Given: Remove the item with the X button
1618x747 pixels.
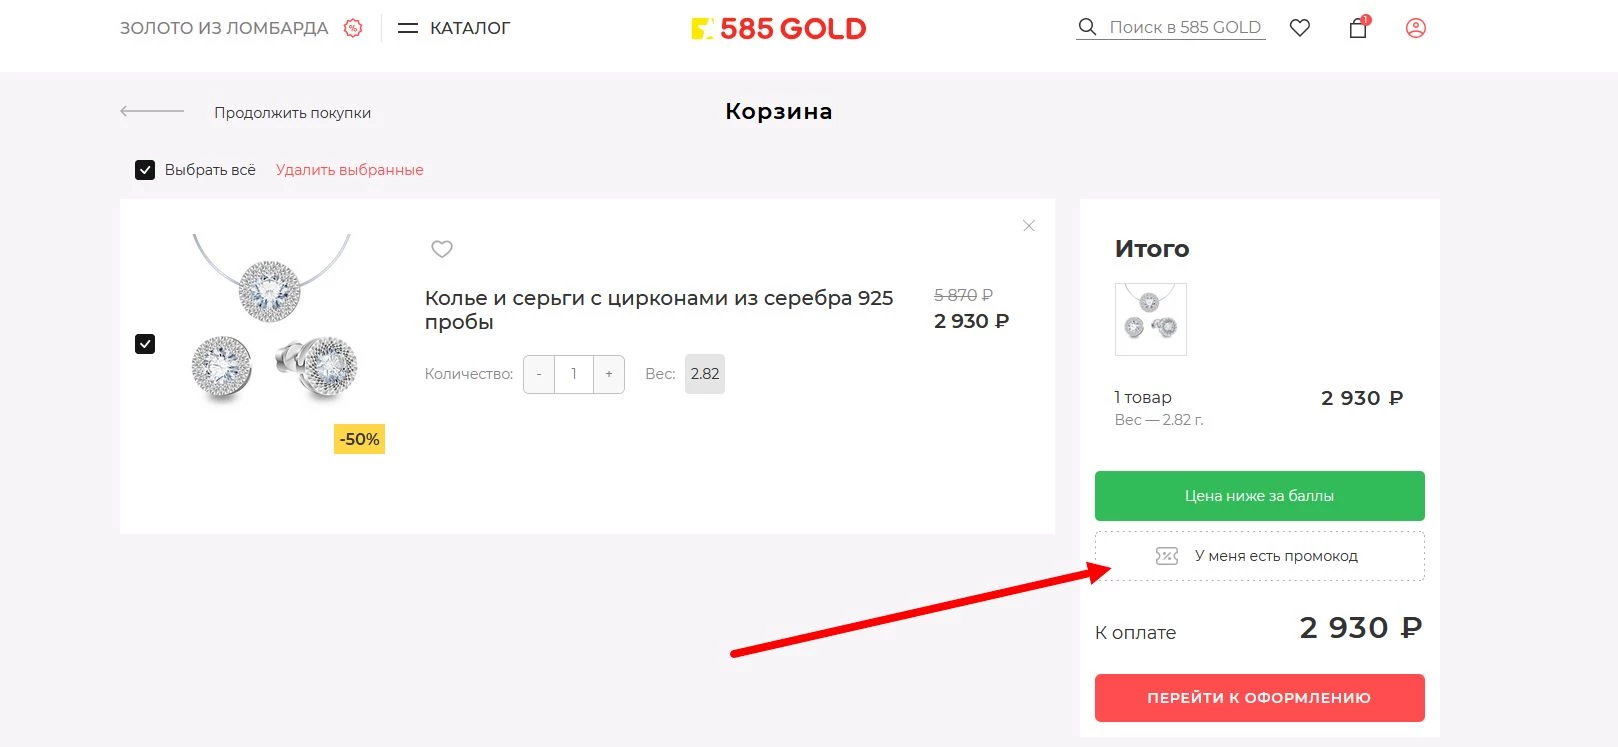Looking at the screenshot, I should point(1028,225).
